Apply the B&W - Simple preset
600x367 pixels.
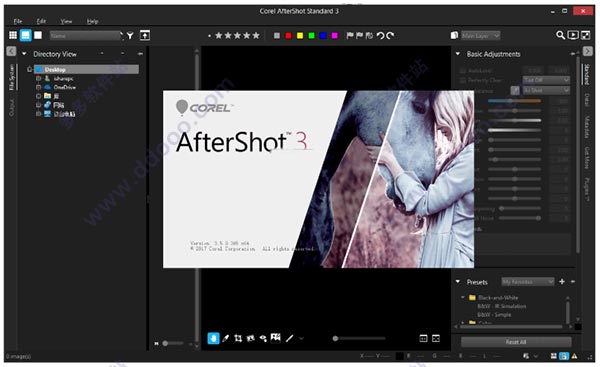point(494,315)
